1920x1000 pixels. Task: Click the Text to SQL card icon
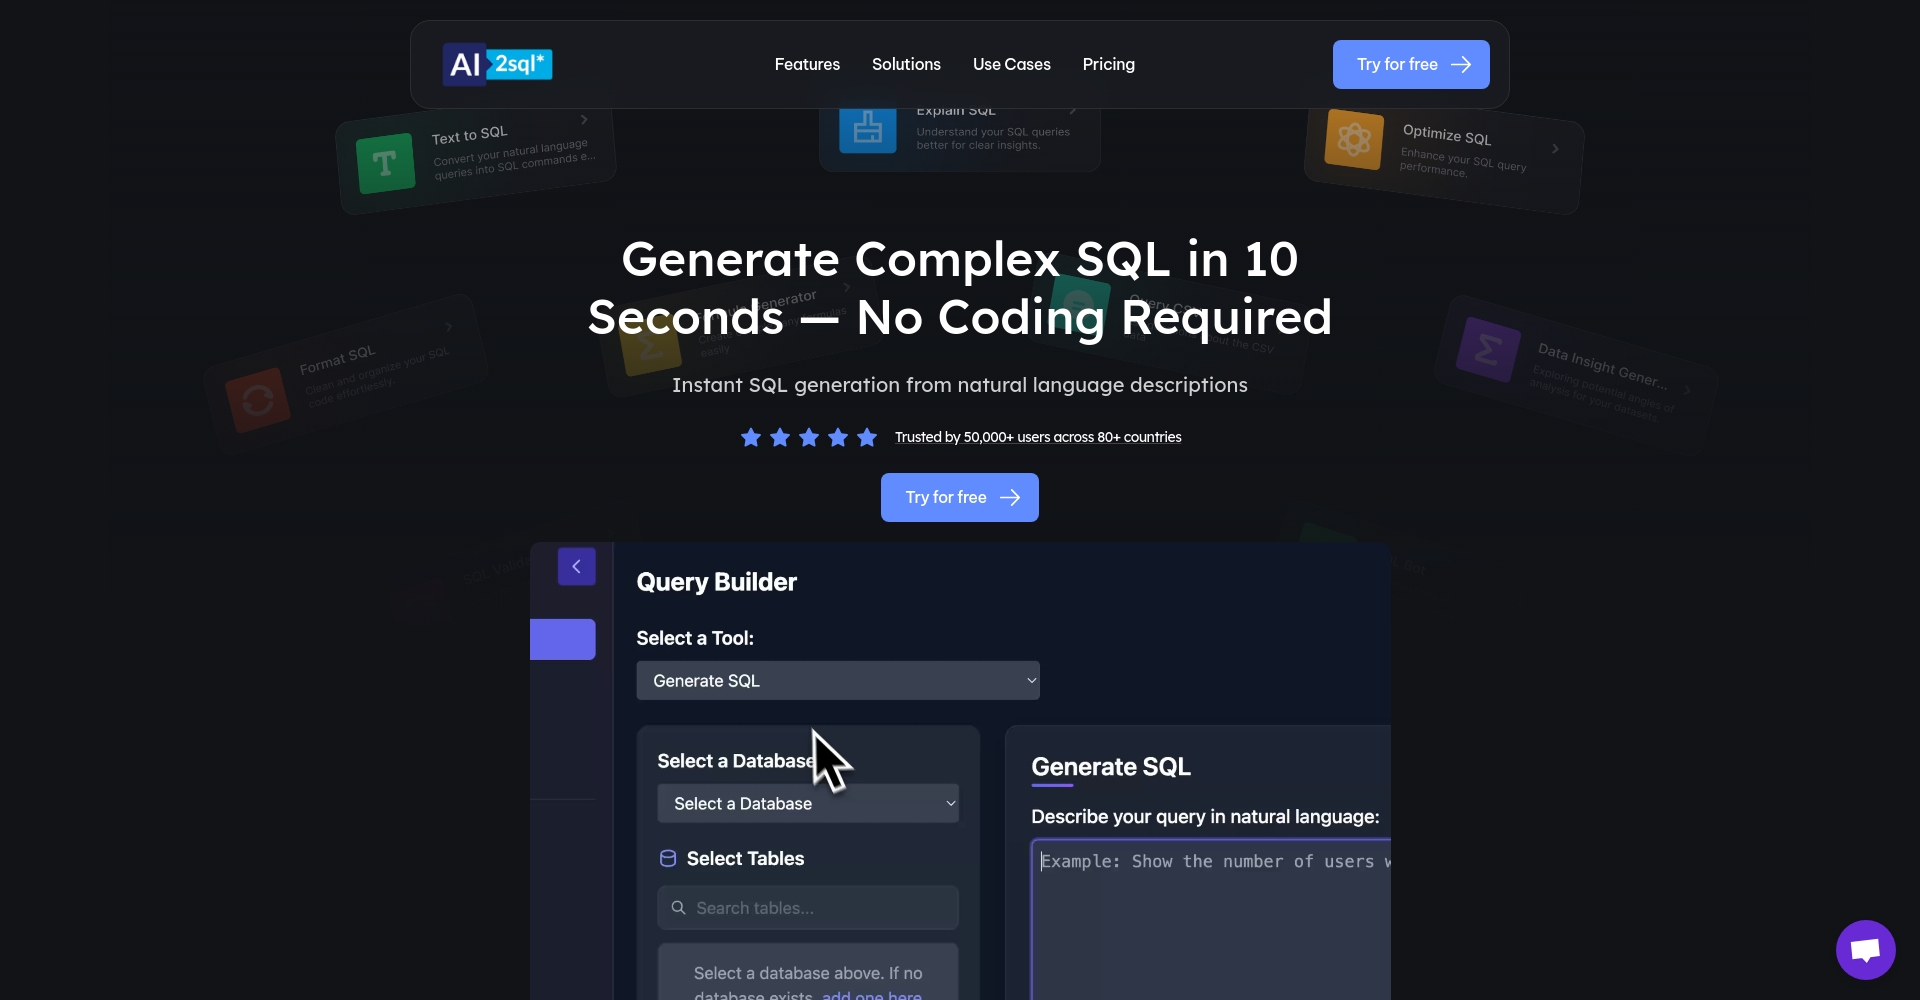point(386,160)
